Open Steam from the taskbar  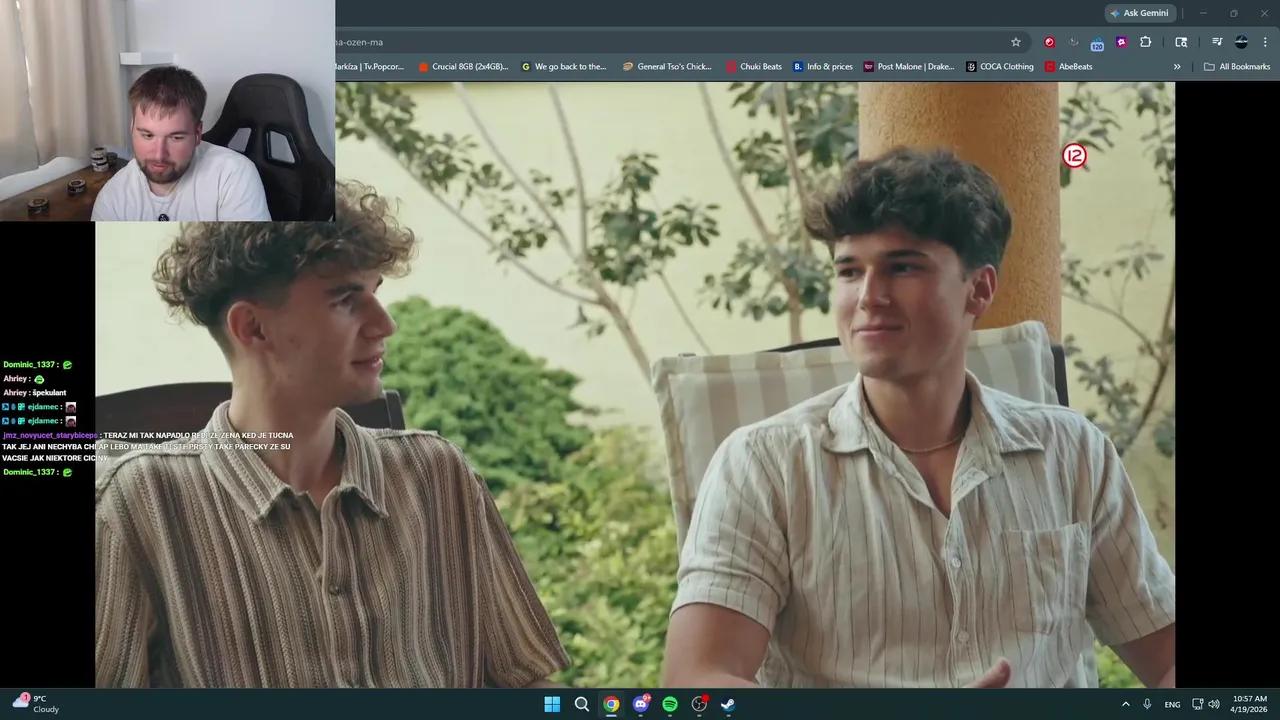click(x=728, y=704)
